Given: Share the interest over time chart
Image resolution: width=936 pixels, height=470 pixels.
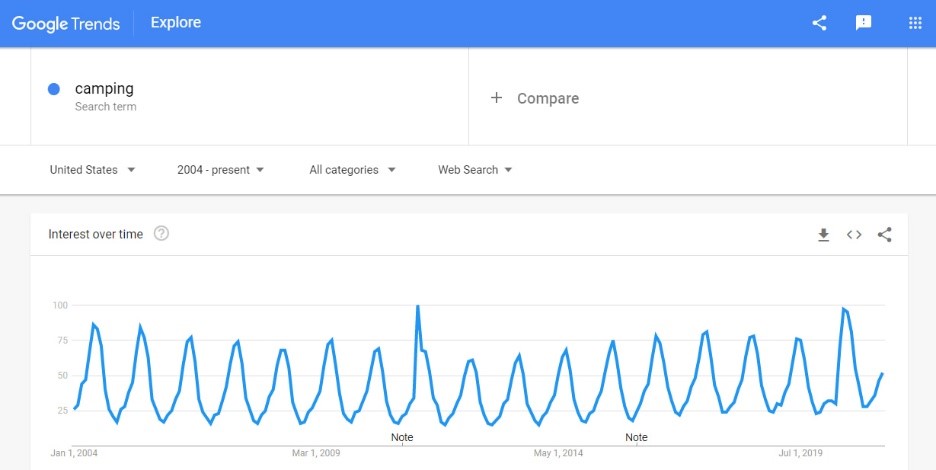Looking at the screenshot, I should tap(885, 235).
